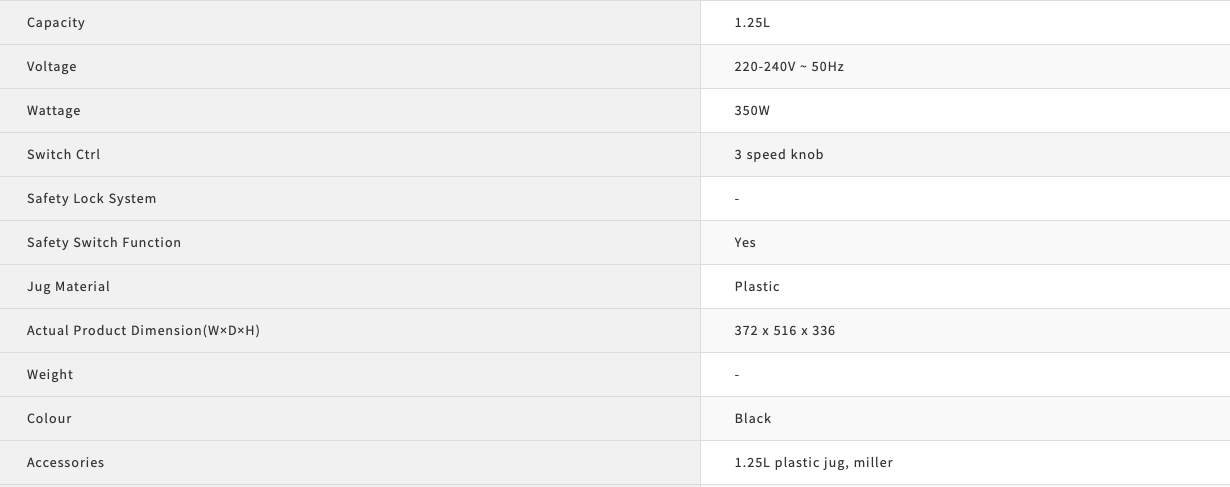Click the Accessories row label
1230x487 pixels.
(66, 463)
